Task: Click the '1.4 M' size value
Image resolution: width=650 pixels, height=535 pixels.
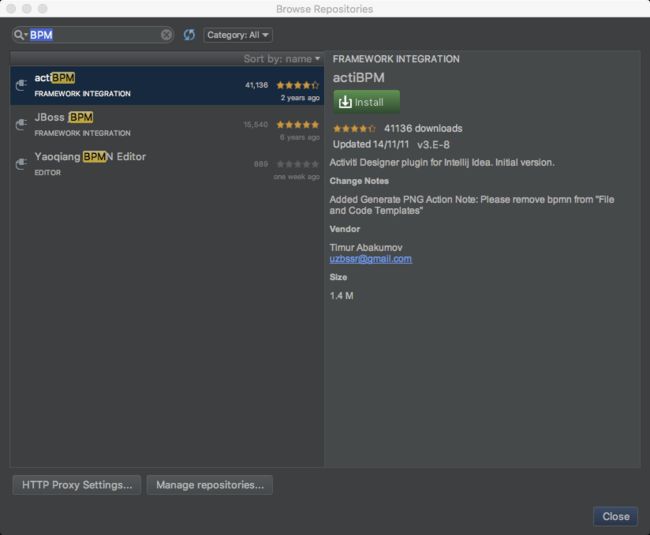Action: point(342,296)
